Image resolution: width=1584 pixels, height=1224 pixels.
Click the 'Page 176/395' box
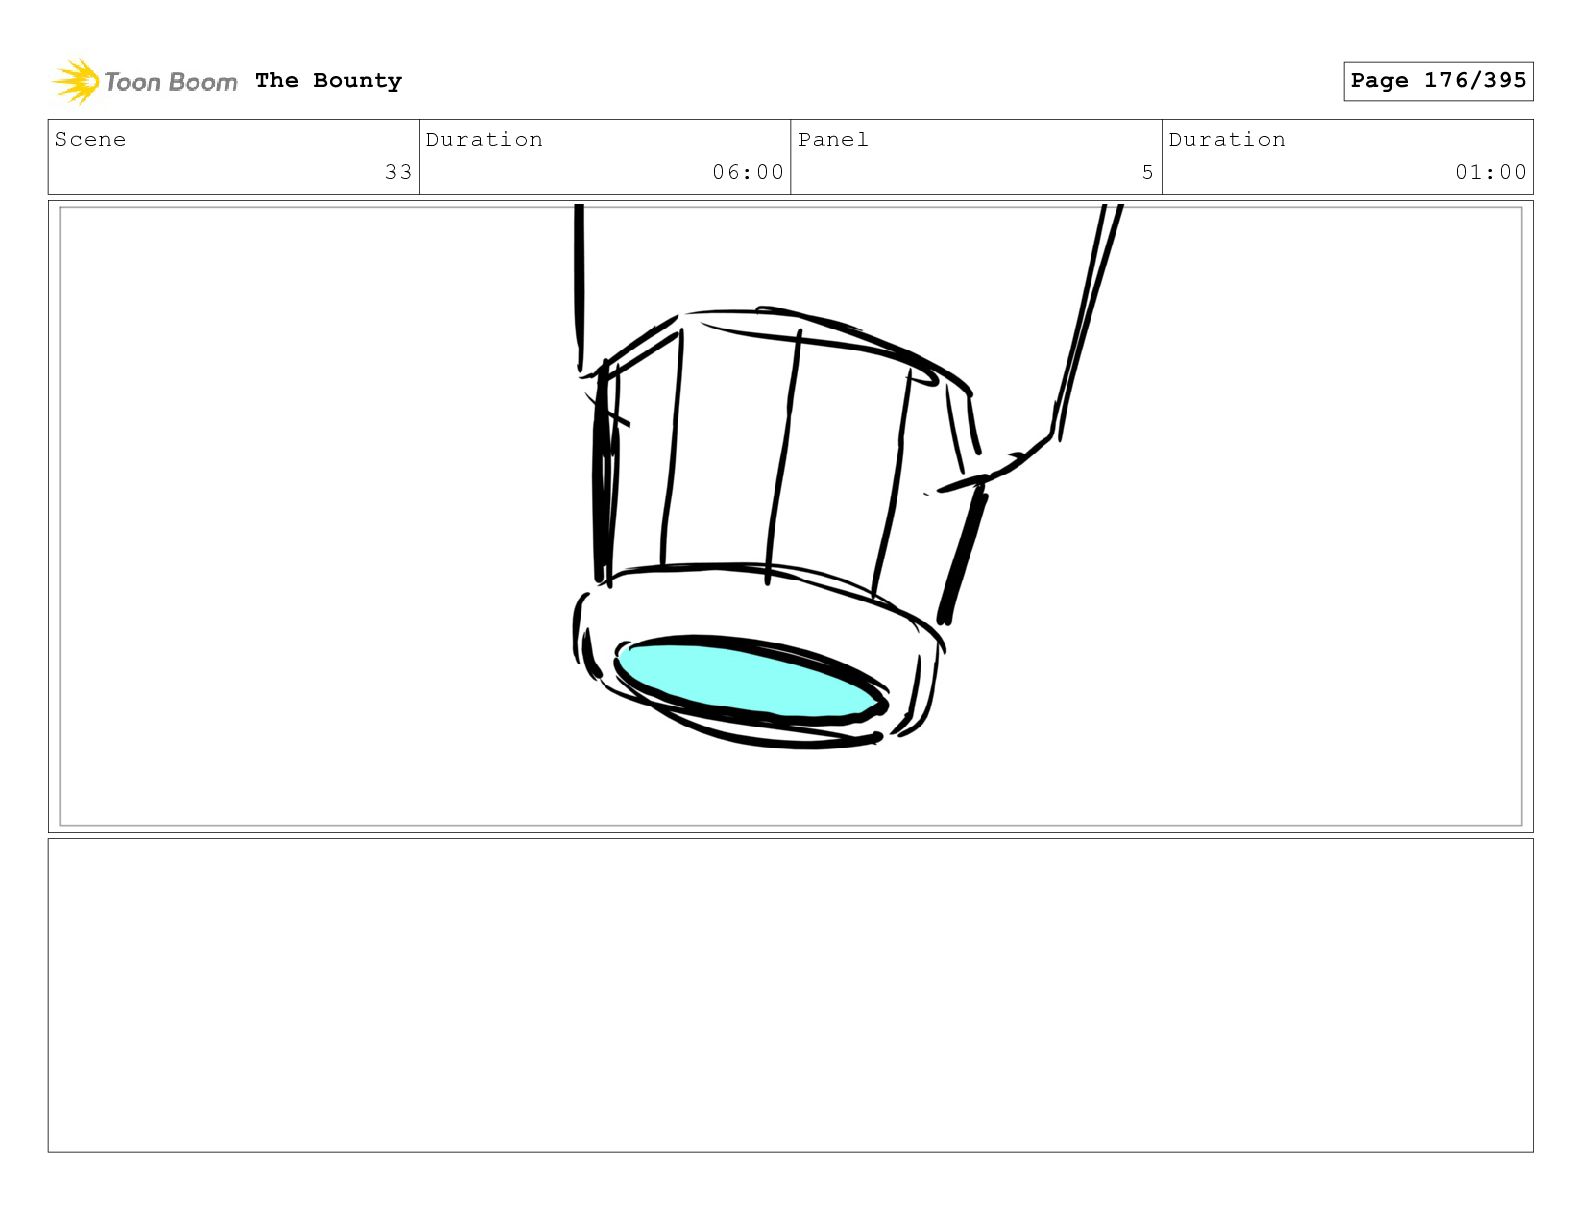[x=1438, y=81]
